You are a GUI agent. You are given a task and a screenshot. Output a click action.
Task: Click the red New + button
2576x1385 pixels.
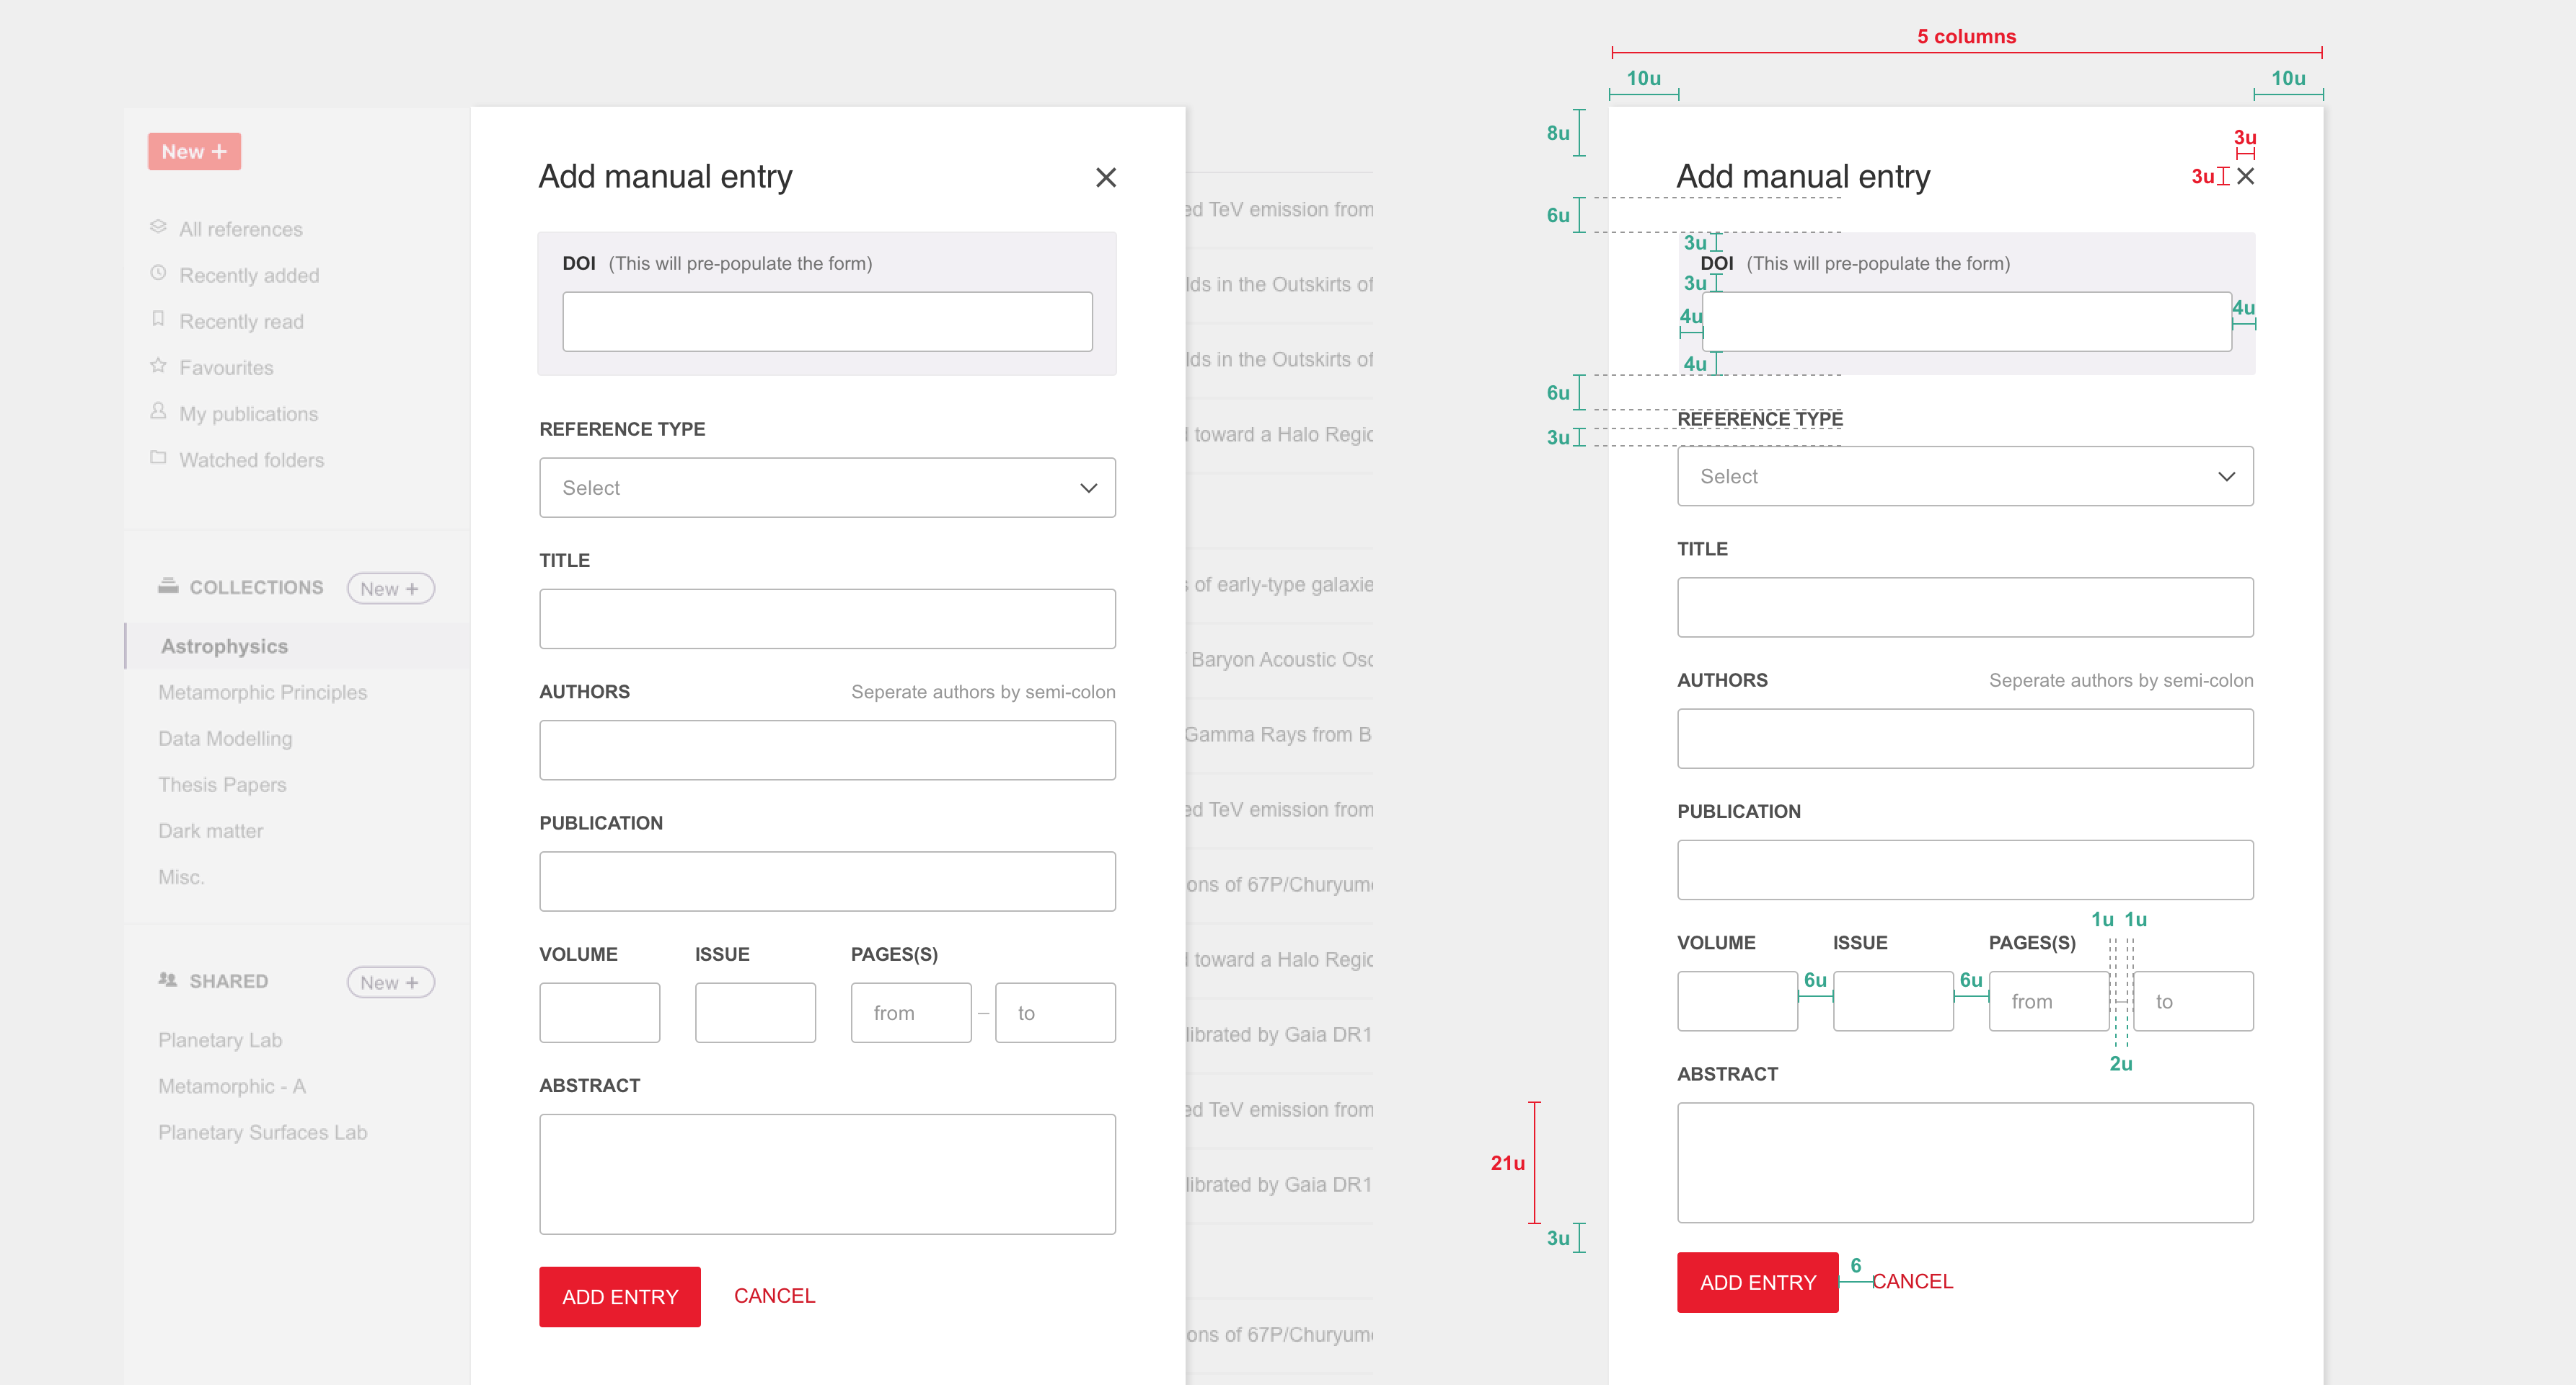[194, 152]
